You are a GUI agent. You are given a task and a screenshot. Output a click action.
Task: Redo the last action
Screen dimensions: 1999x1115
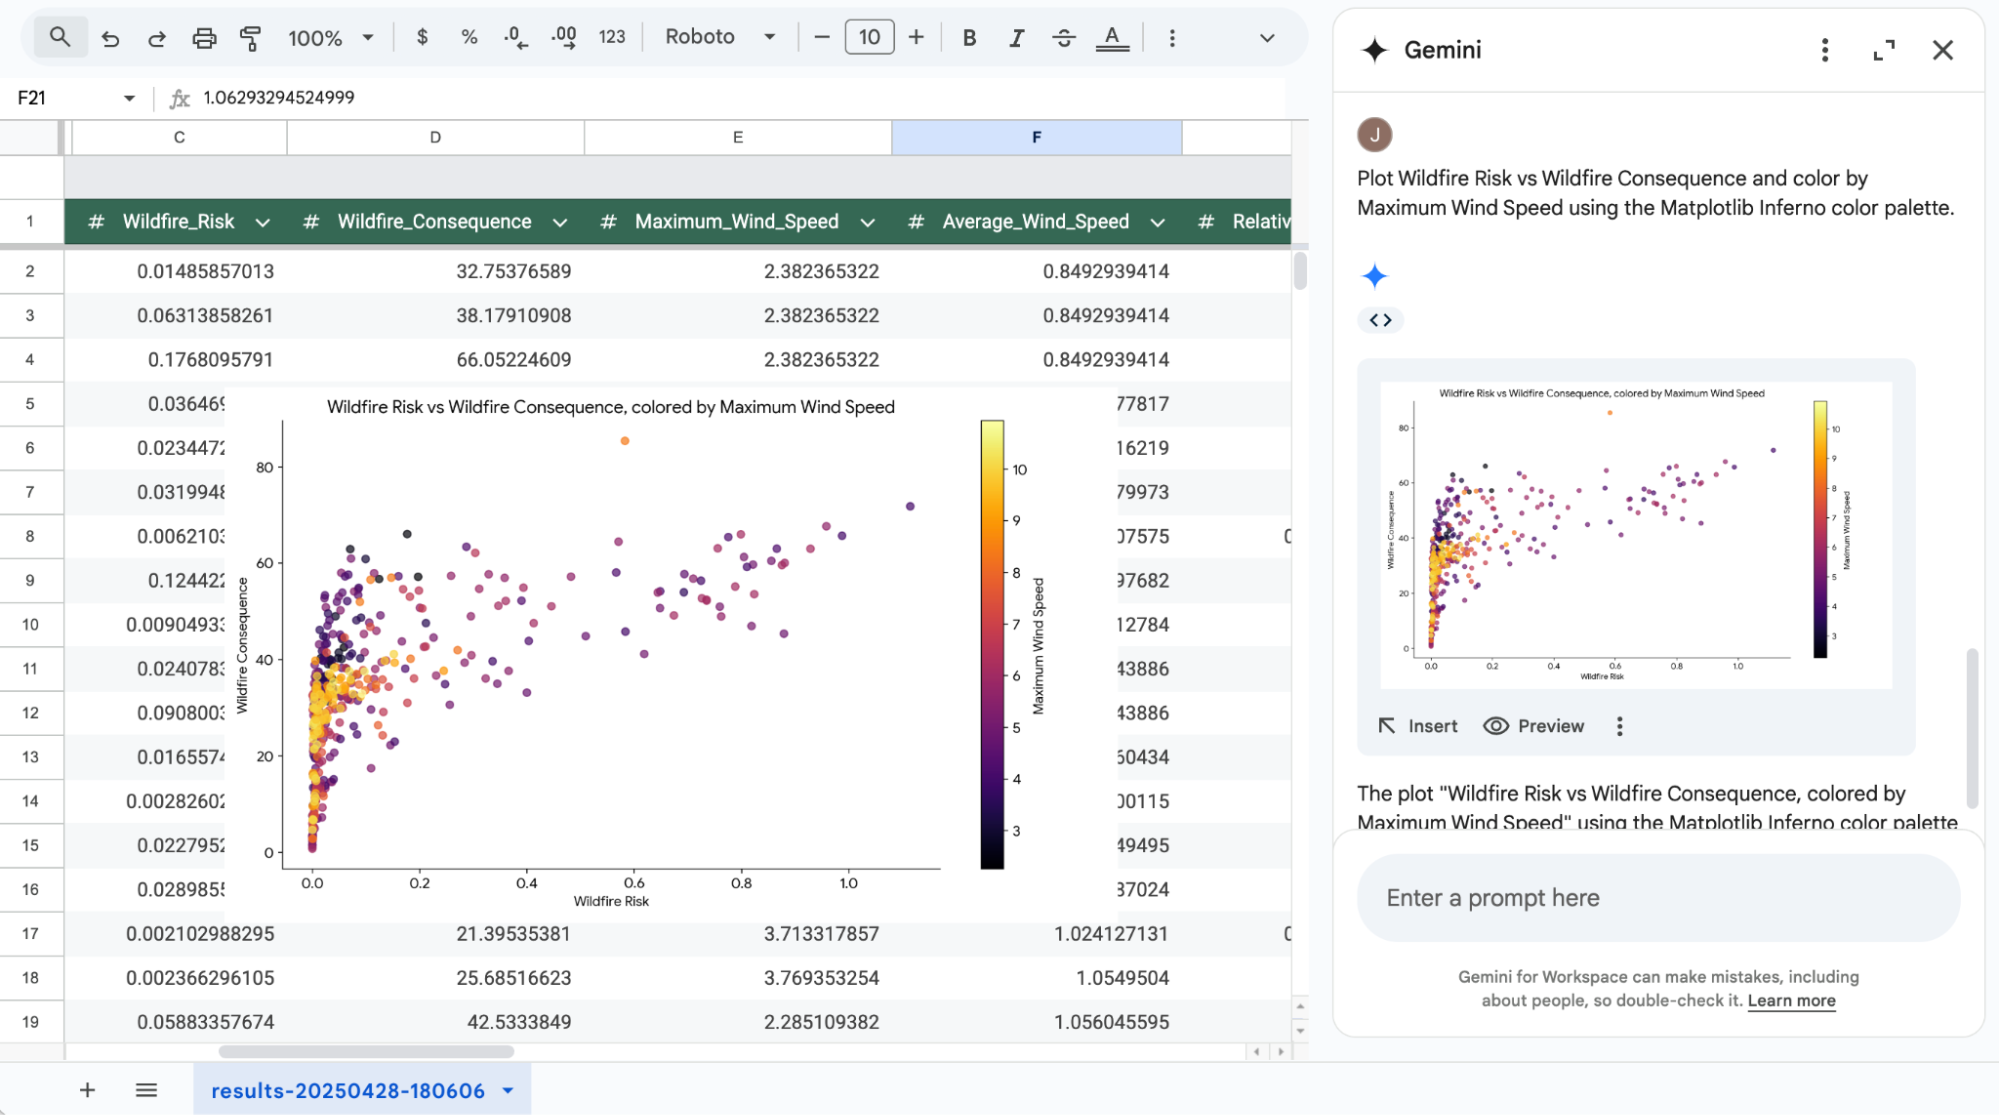coord(157,38)
